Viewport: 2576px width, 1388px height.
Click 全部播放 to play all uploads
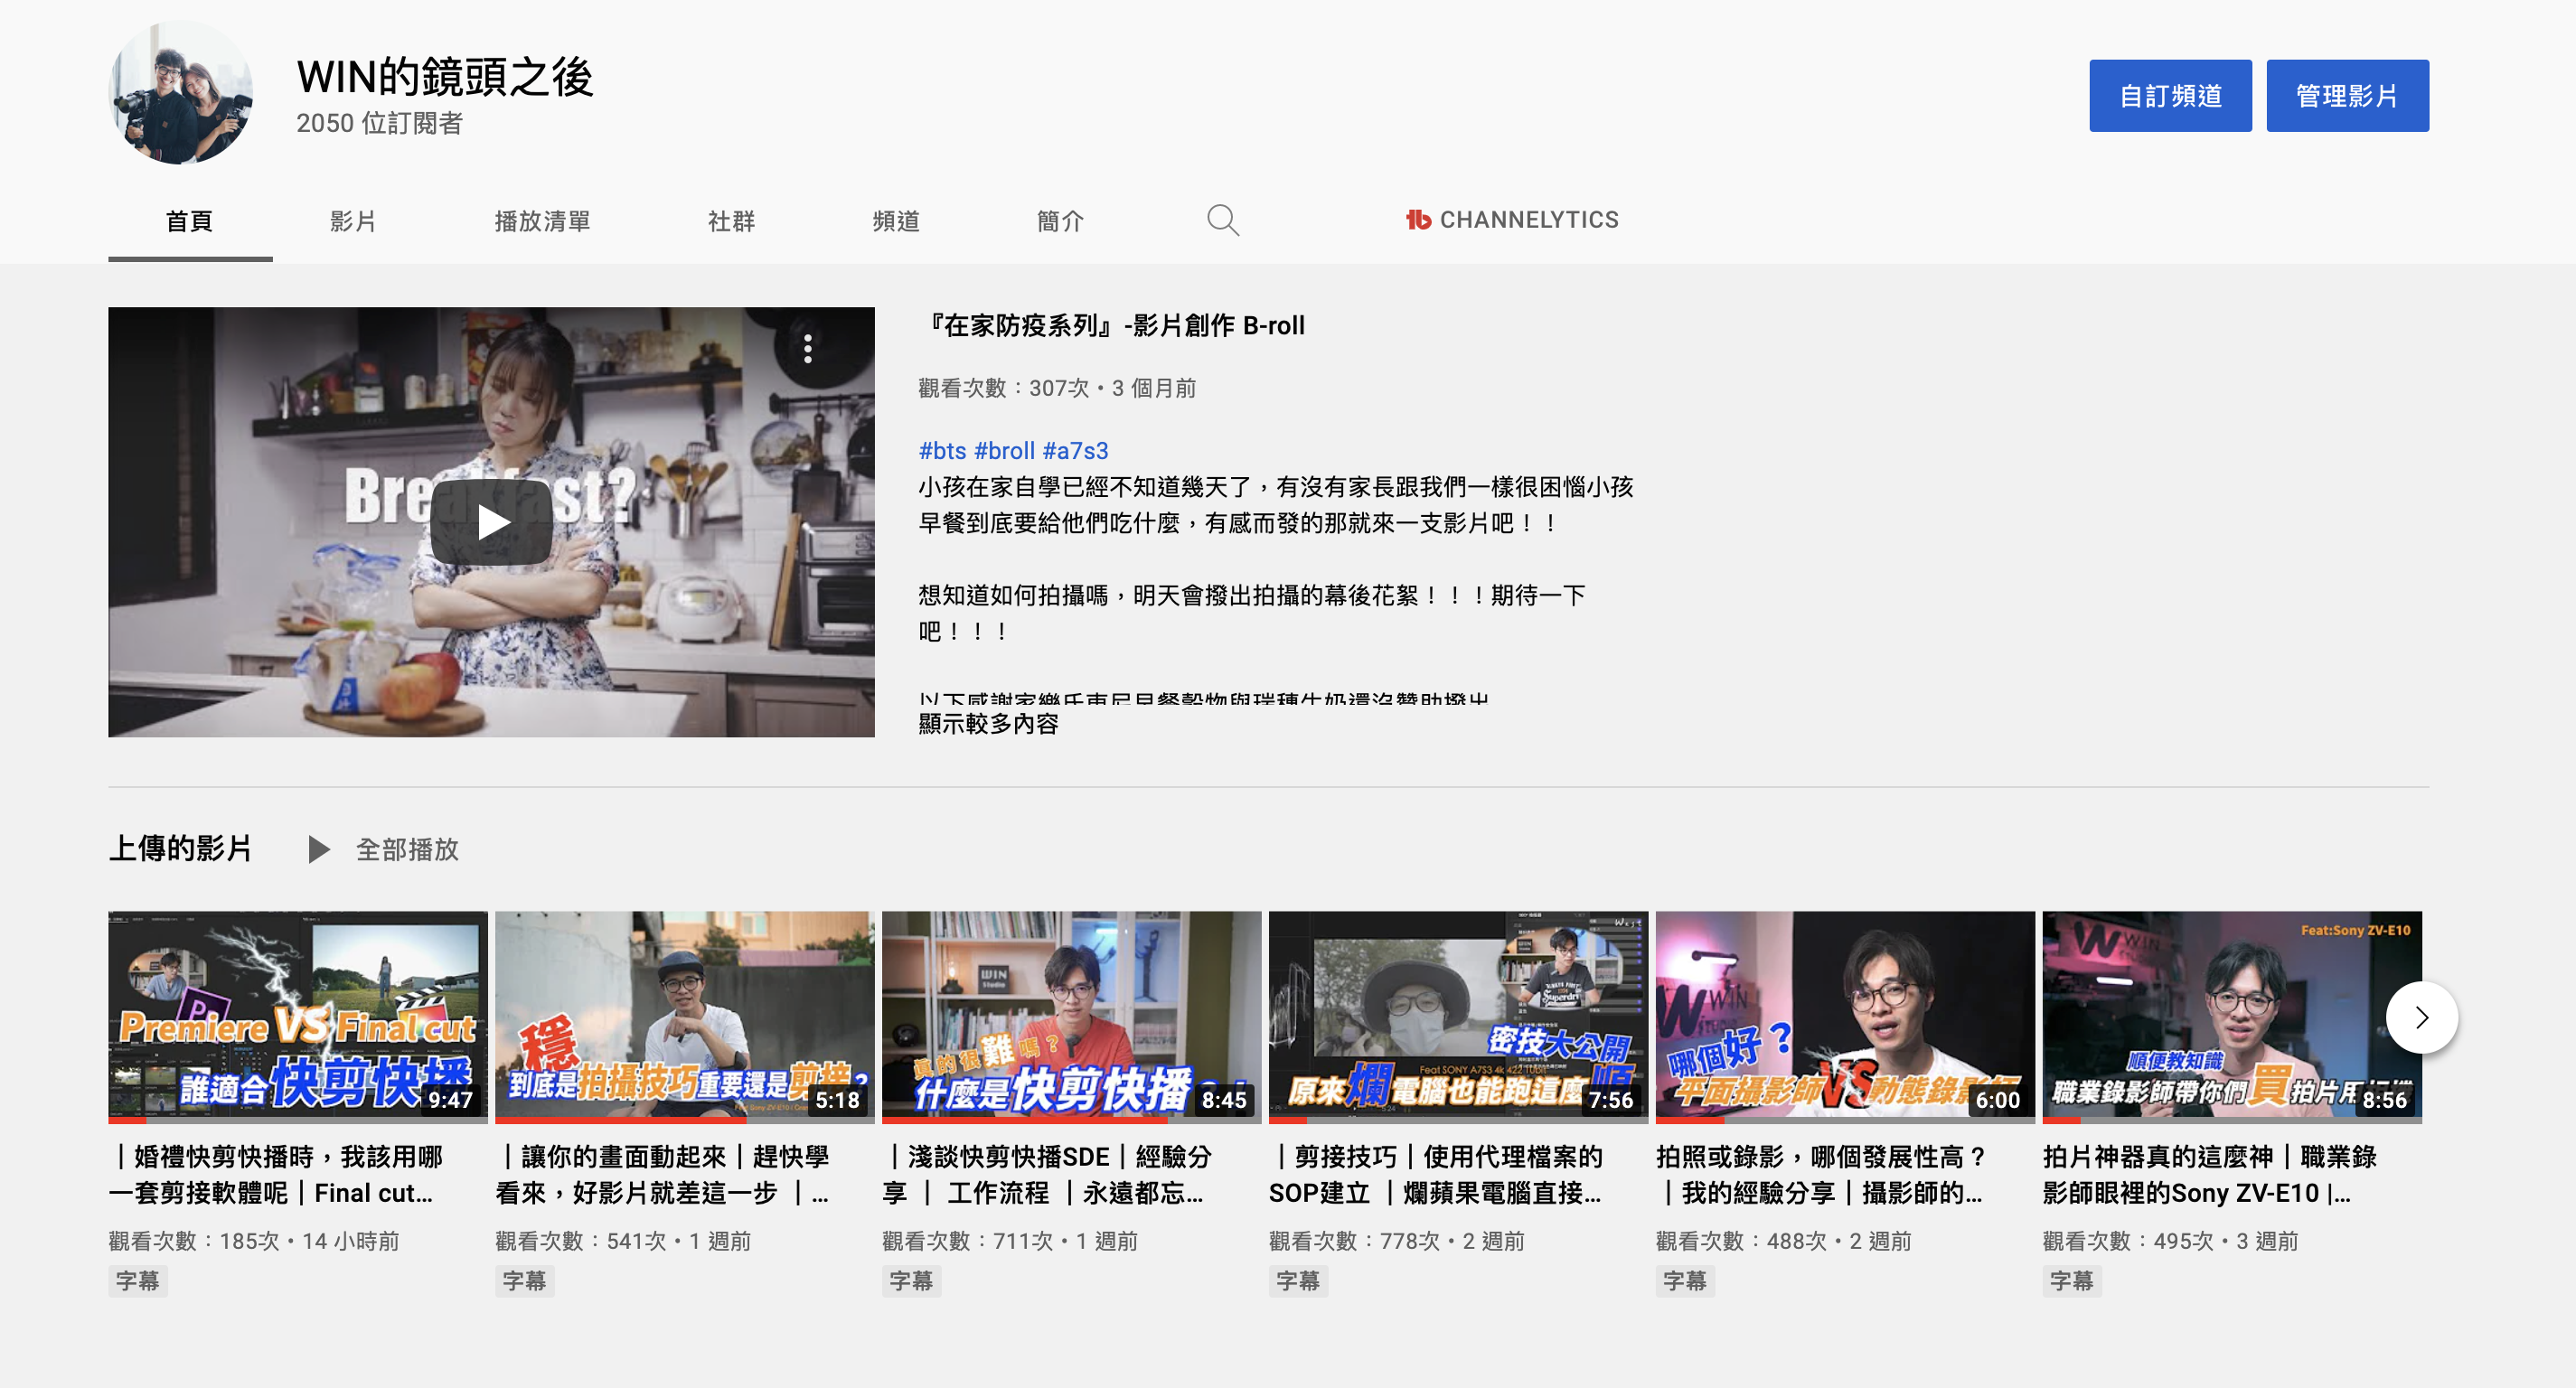coord(406,849)
